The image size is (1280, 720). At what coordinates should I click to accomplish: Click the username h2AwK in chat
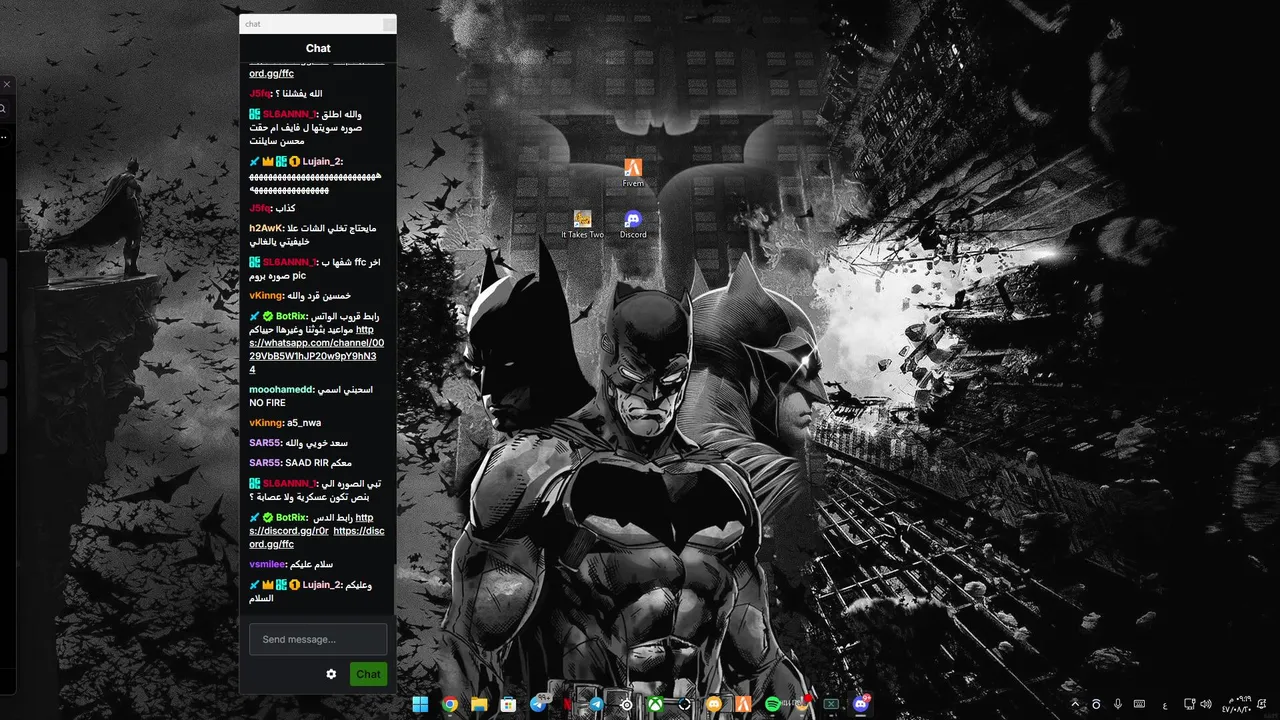[x=267, y=228]
